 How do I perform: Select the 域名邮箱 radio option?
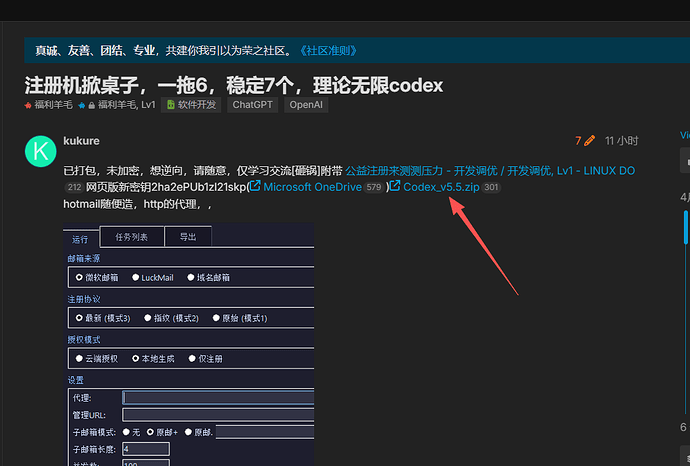click(209, 278)
